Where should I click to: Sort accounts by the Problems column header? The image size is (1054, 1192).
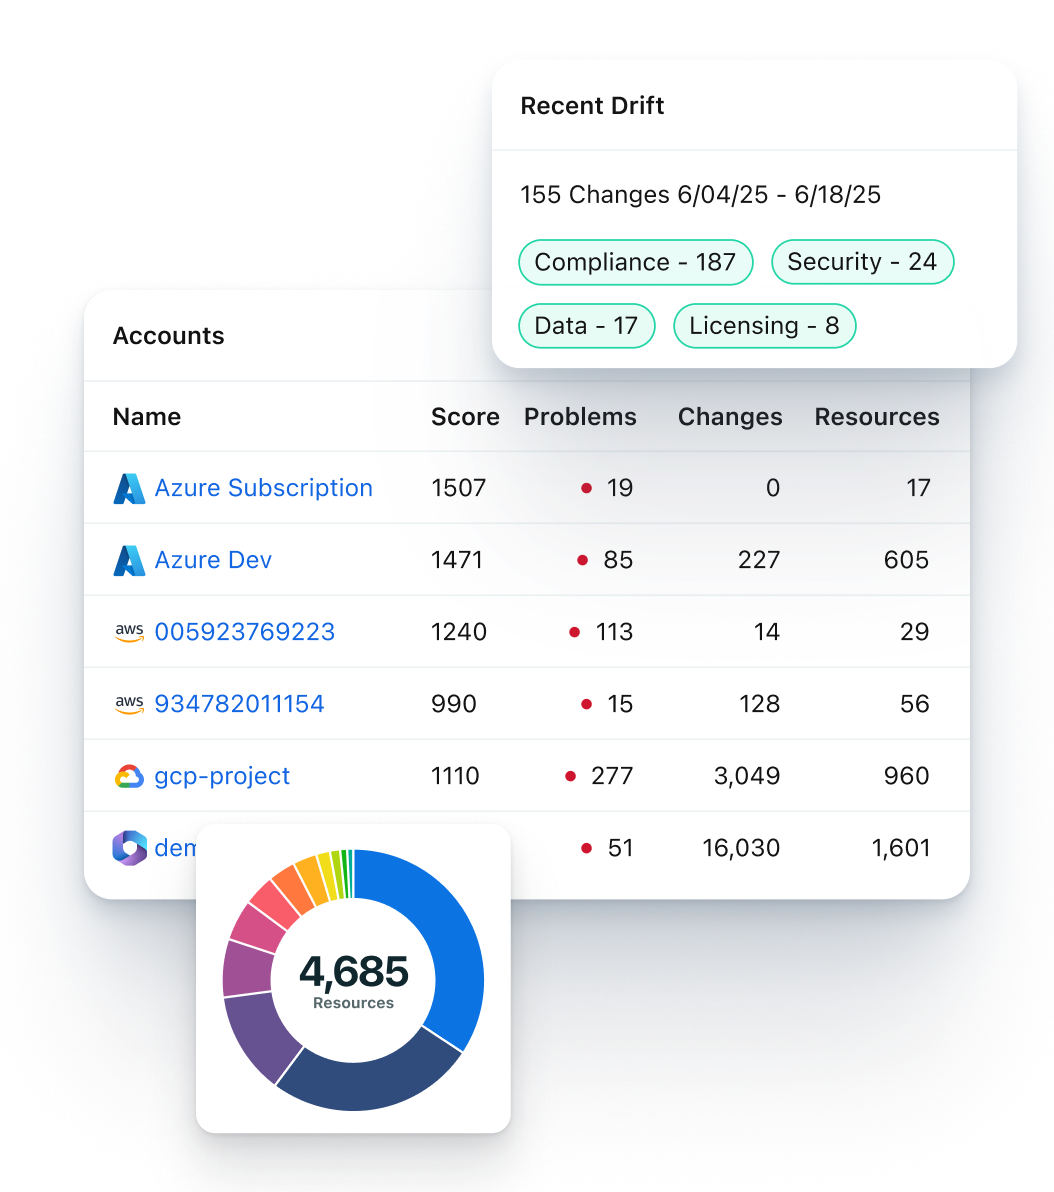point(580,417)
